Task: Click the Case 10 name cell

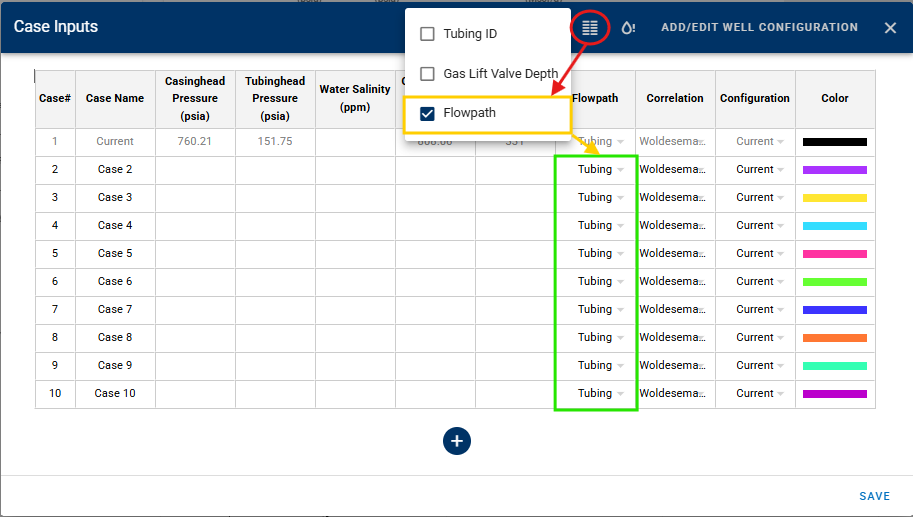Action: 115,393
